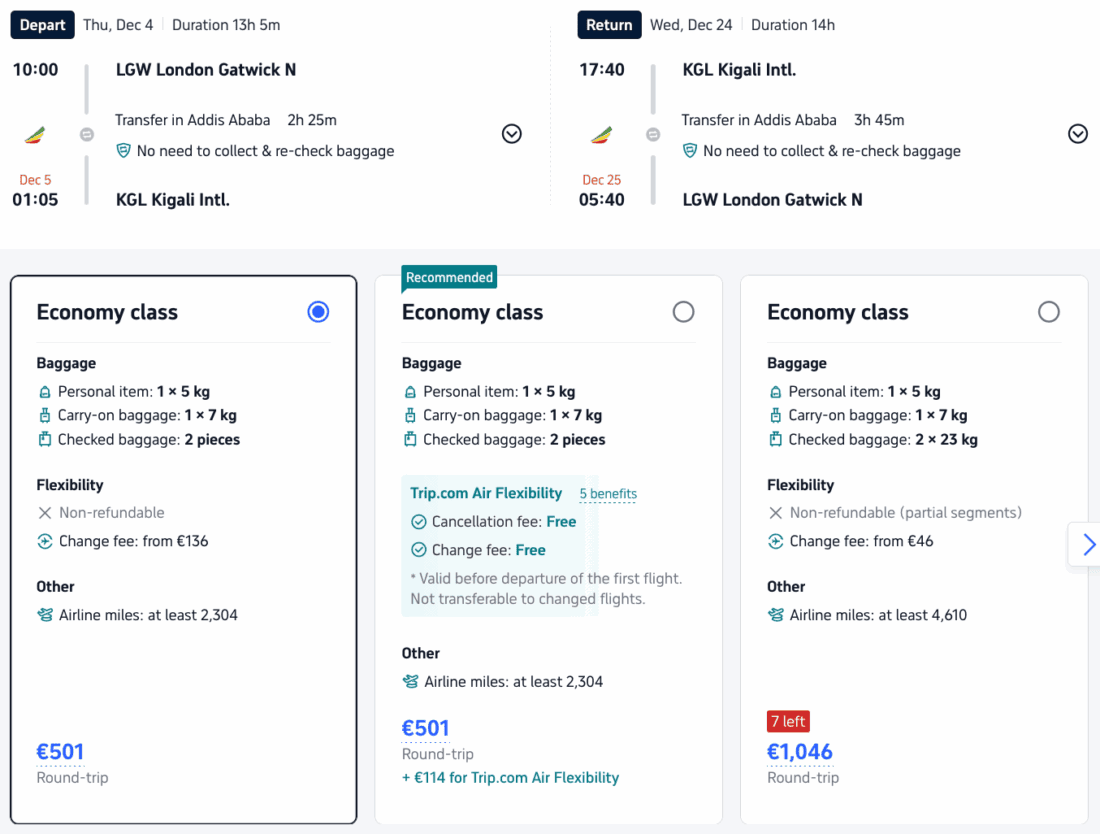Click change fee icon beside €136

pos(45,541)
